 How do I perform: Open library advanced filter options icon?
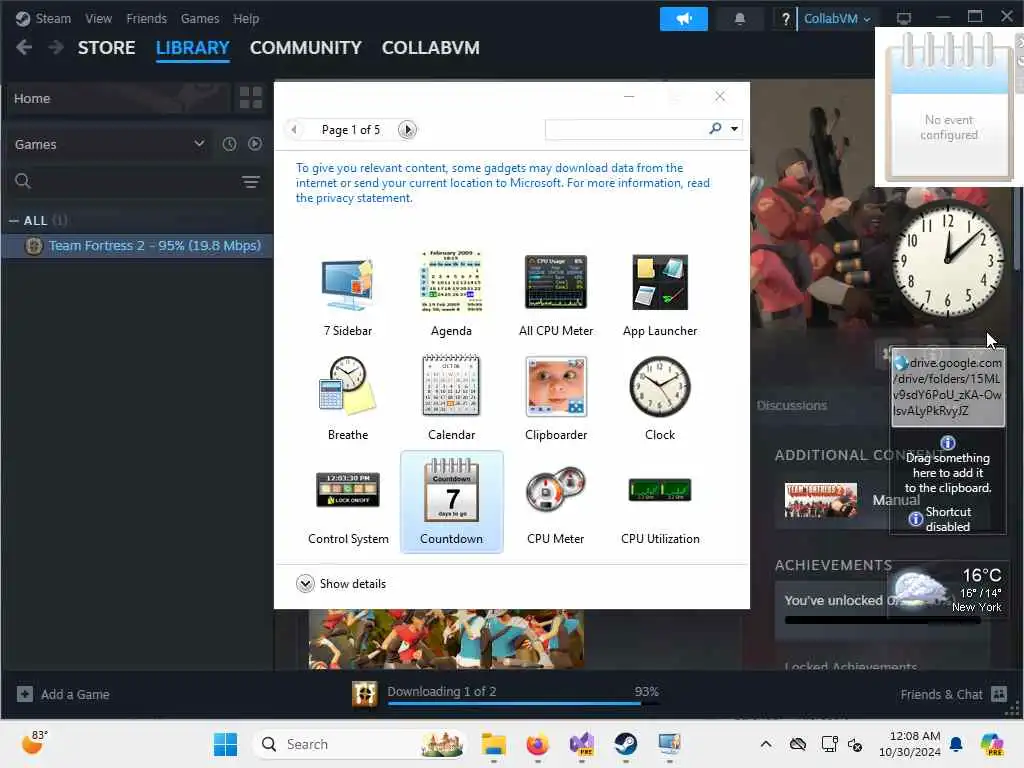coord(251,182)
